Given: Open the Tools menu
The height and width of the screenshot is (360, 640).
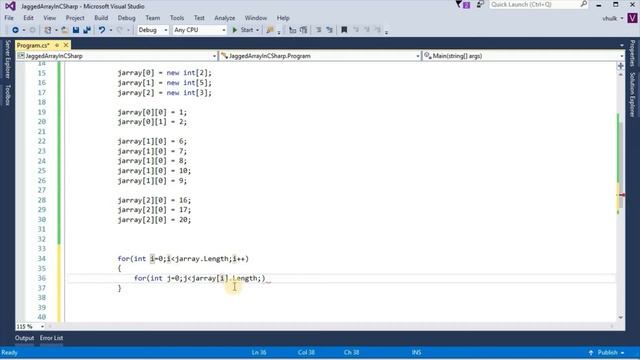Looking at the screenshot, I should tap(177, 18).
